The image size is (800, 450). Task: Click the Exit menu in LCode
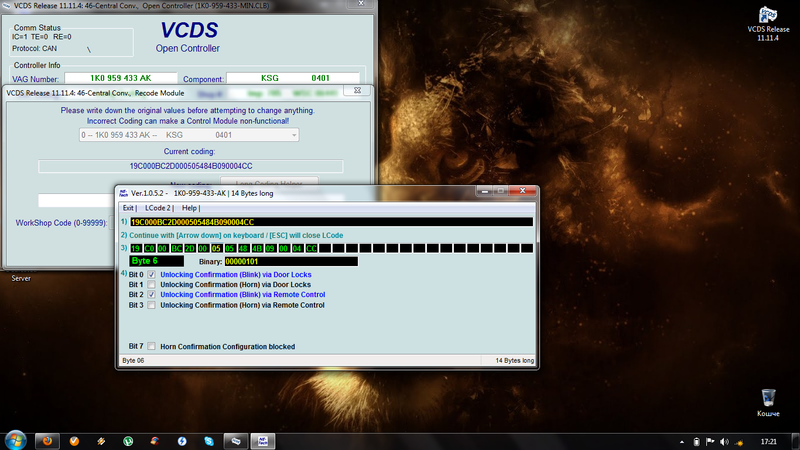pos(129,208)
